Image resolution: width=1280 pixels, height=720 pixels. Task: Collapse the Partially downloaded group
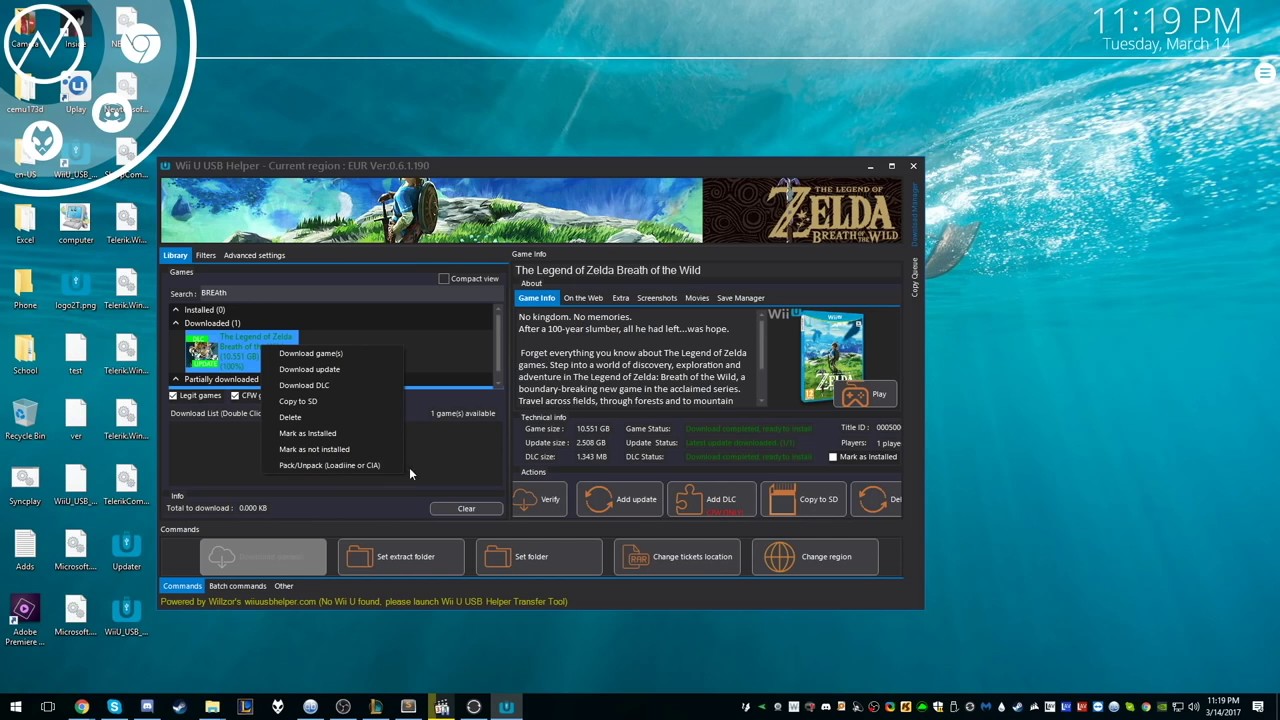click(x=176, y=379)
